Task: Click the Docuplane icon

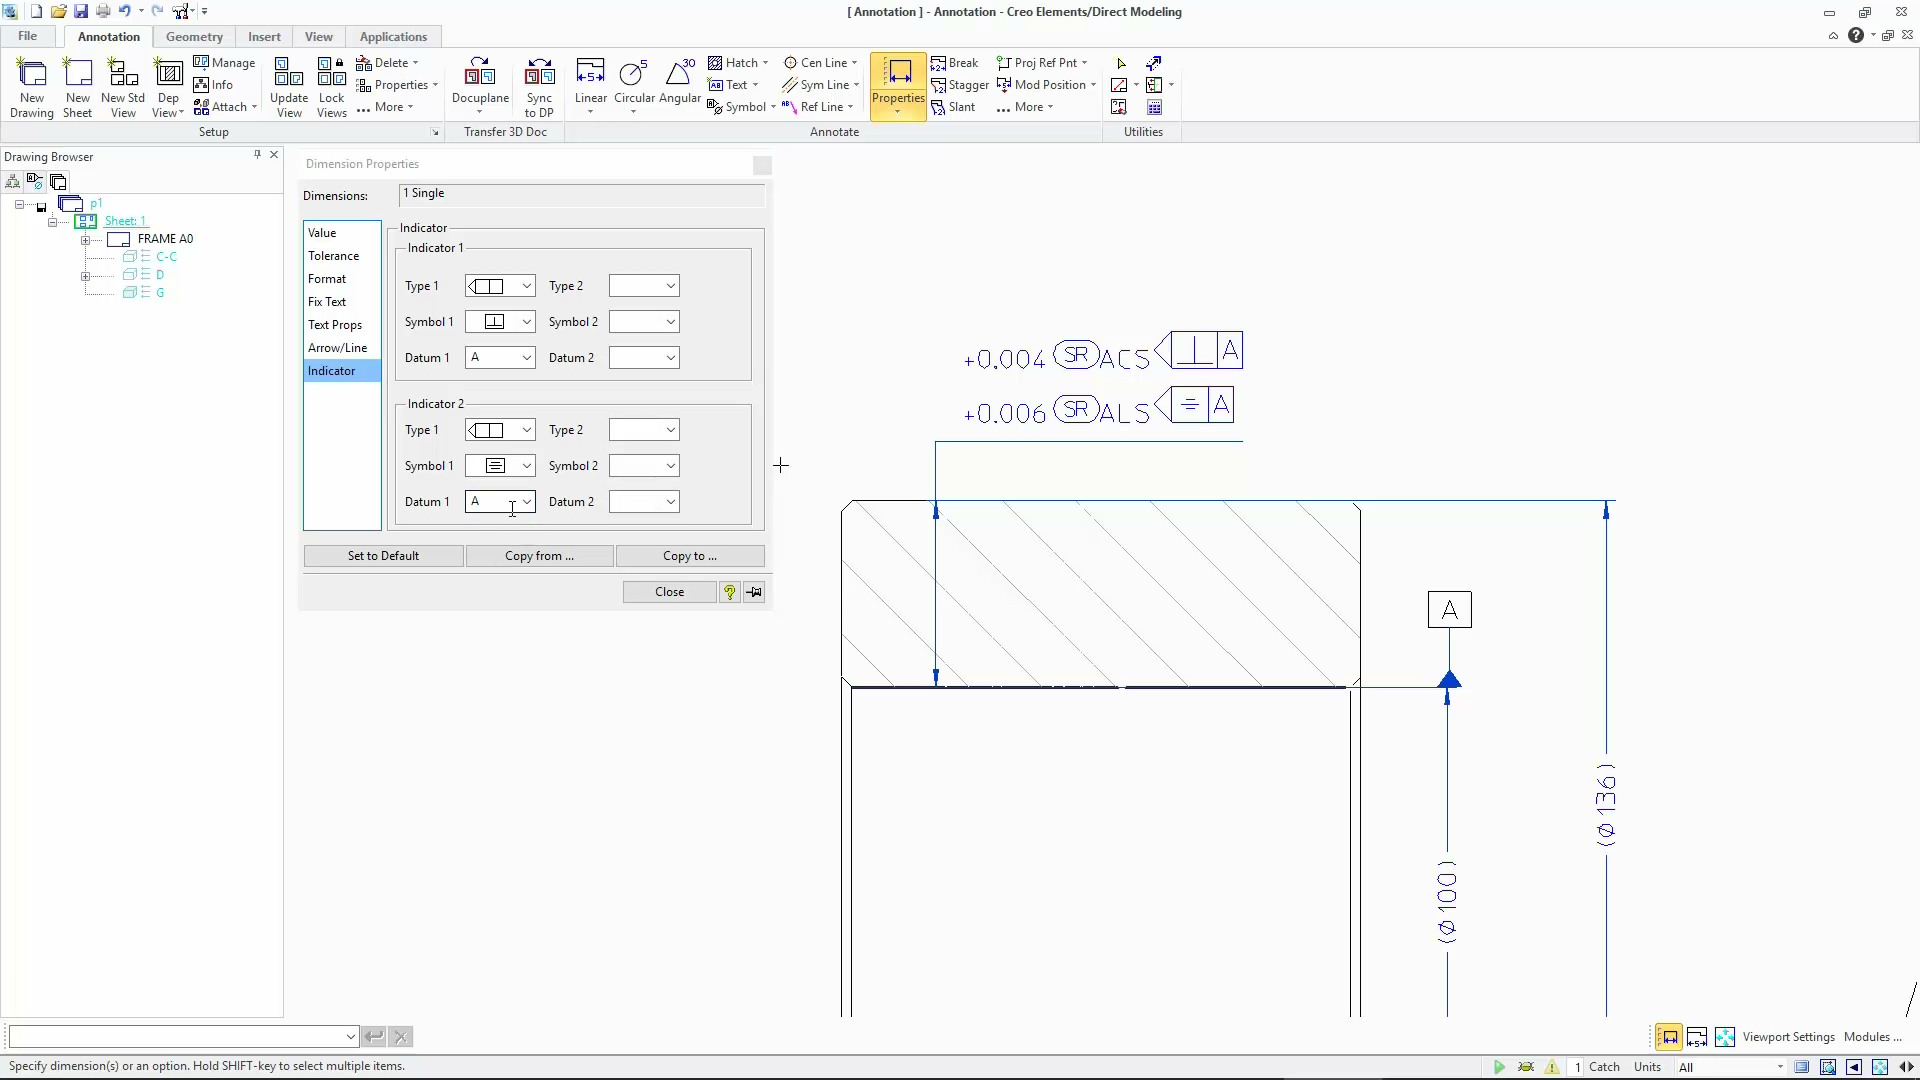Action: tap(480, 82)
